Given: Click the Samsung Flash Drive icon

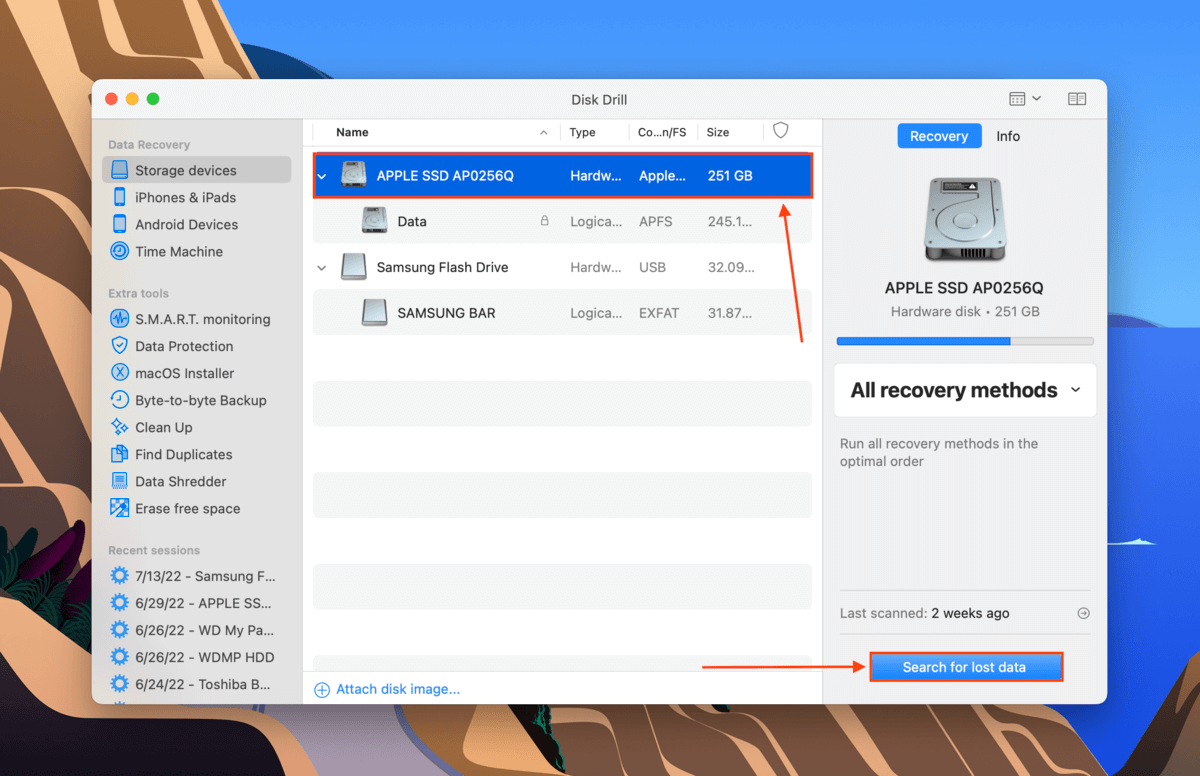Looking at the screenshot, I should [354, 267].
